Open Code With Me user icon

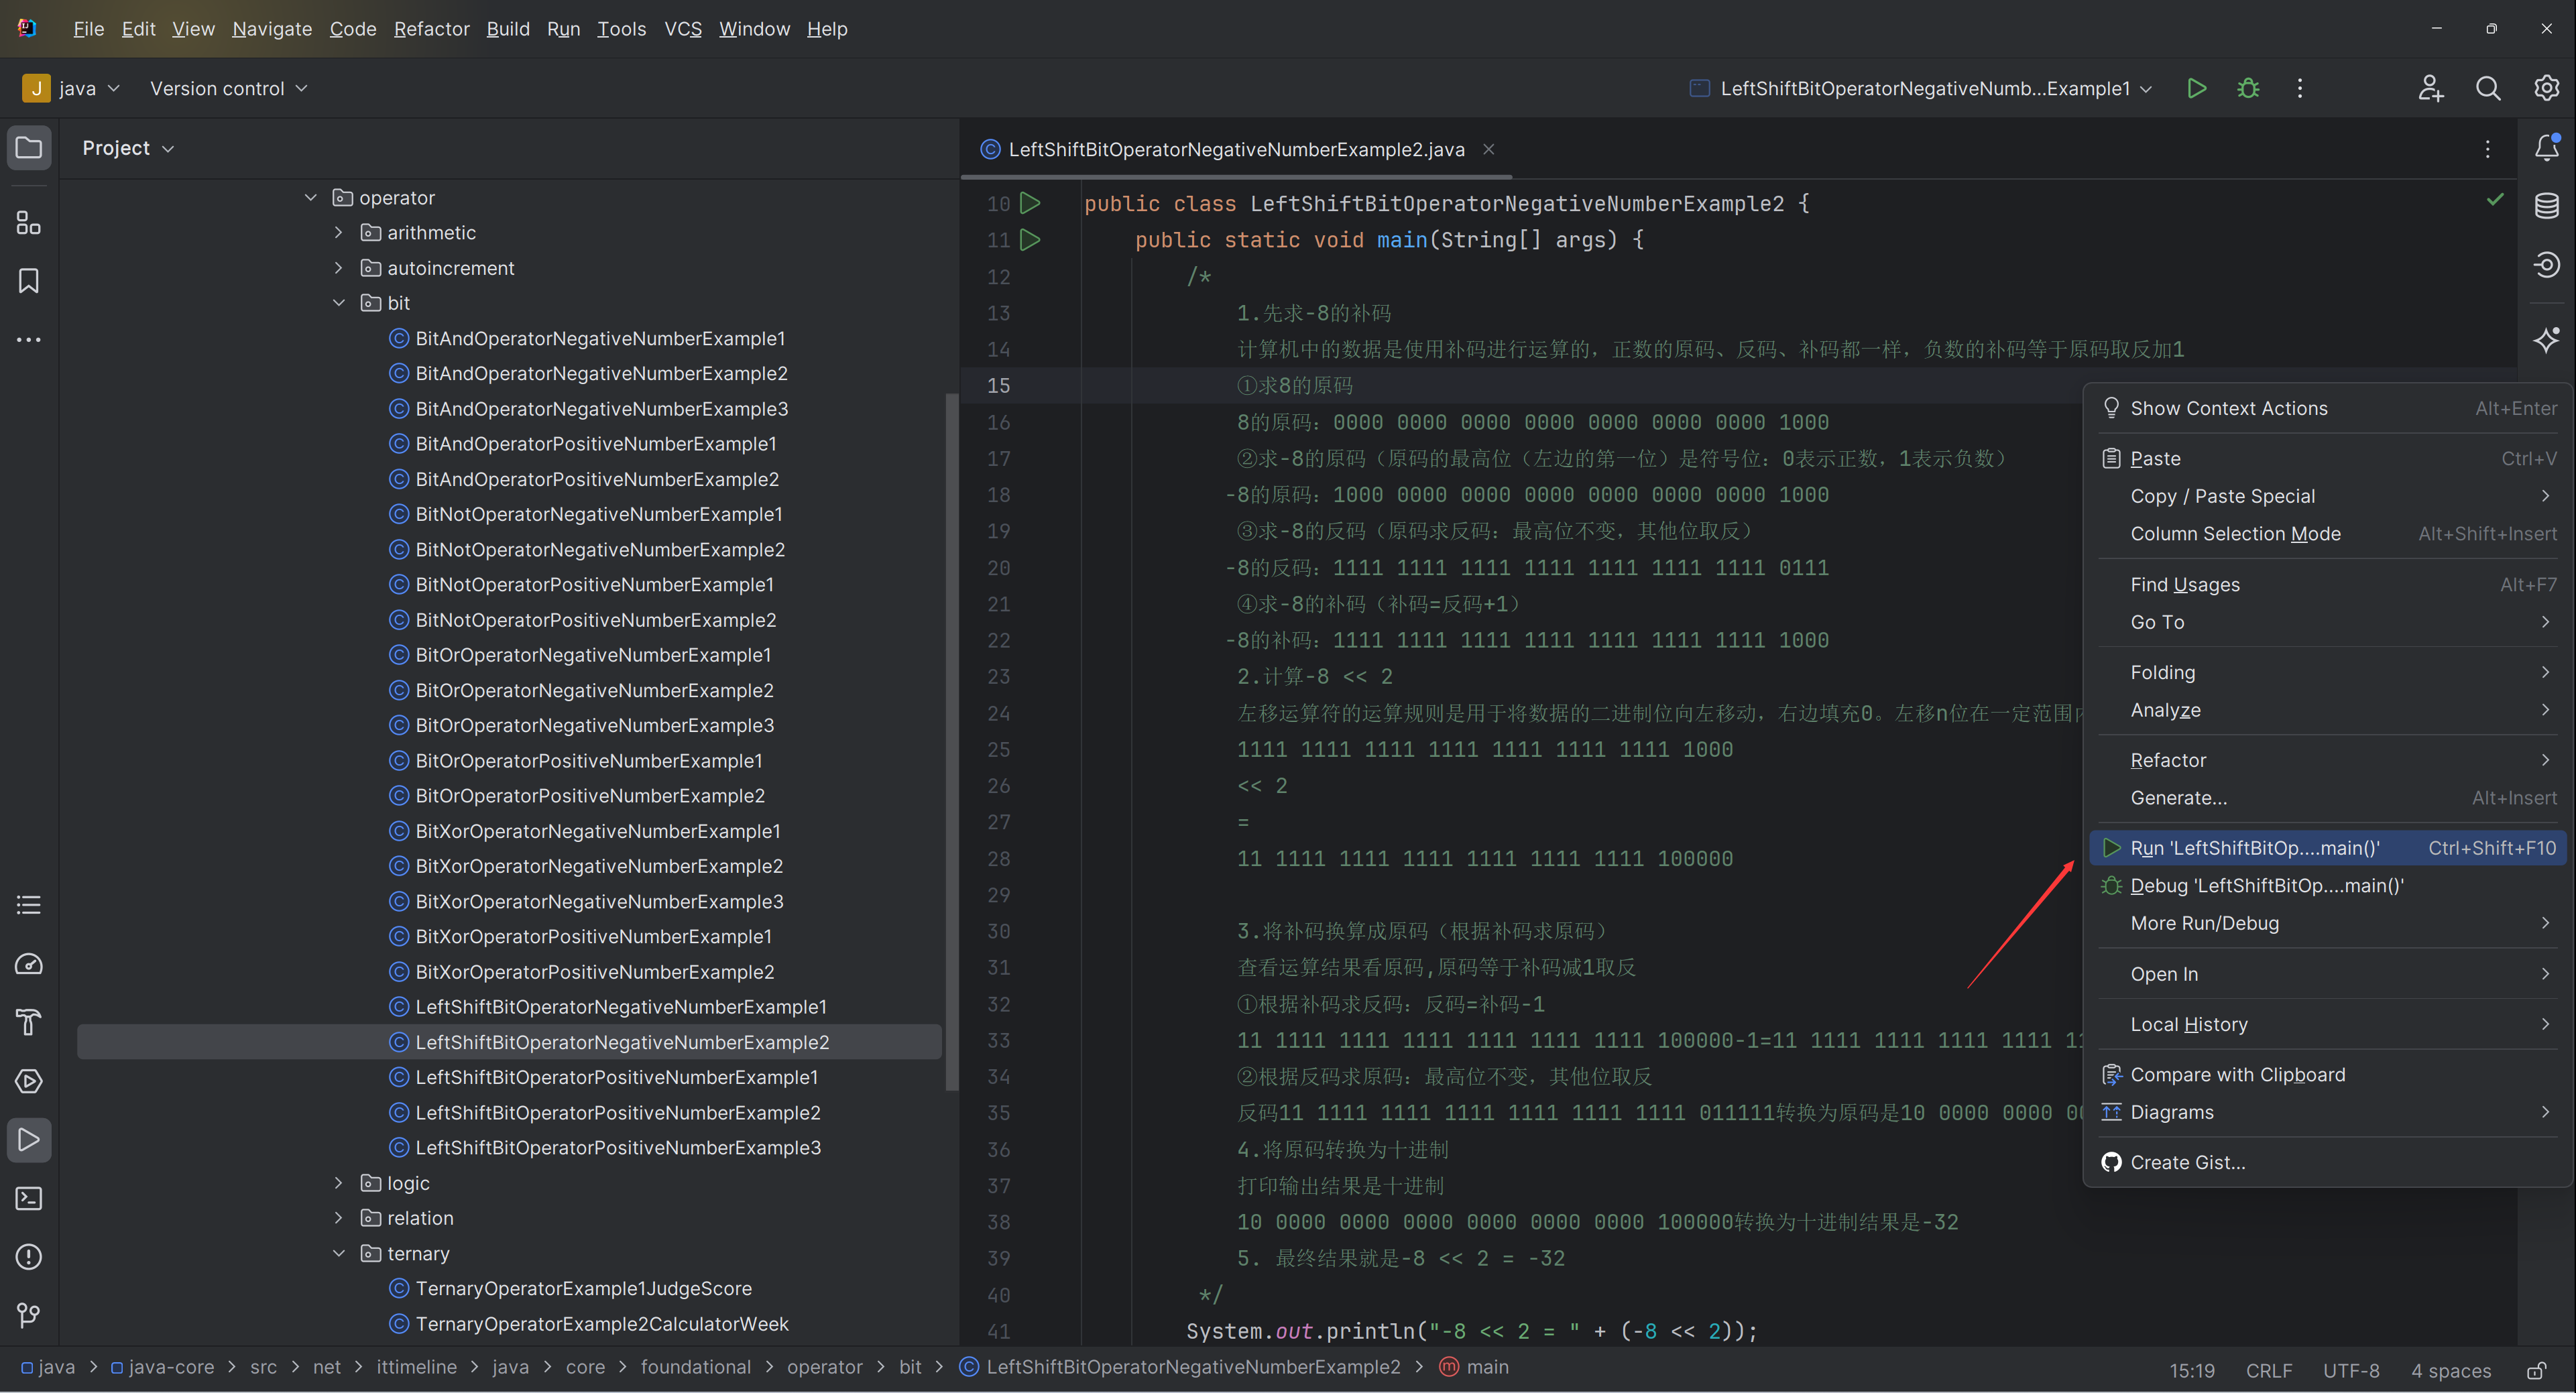[2431, 89]
